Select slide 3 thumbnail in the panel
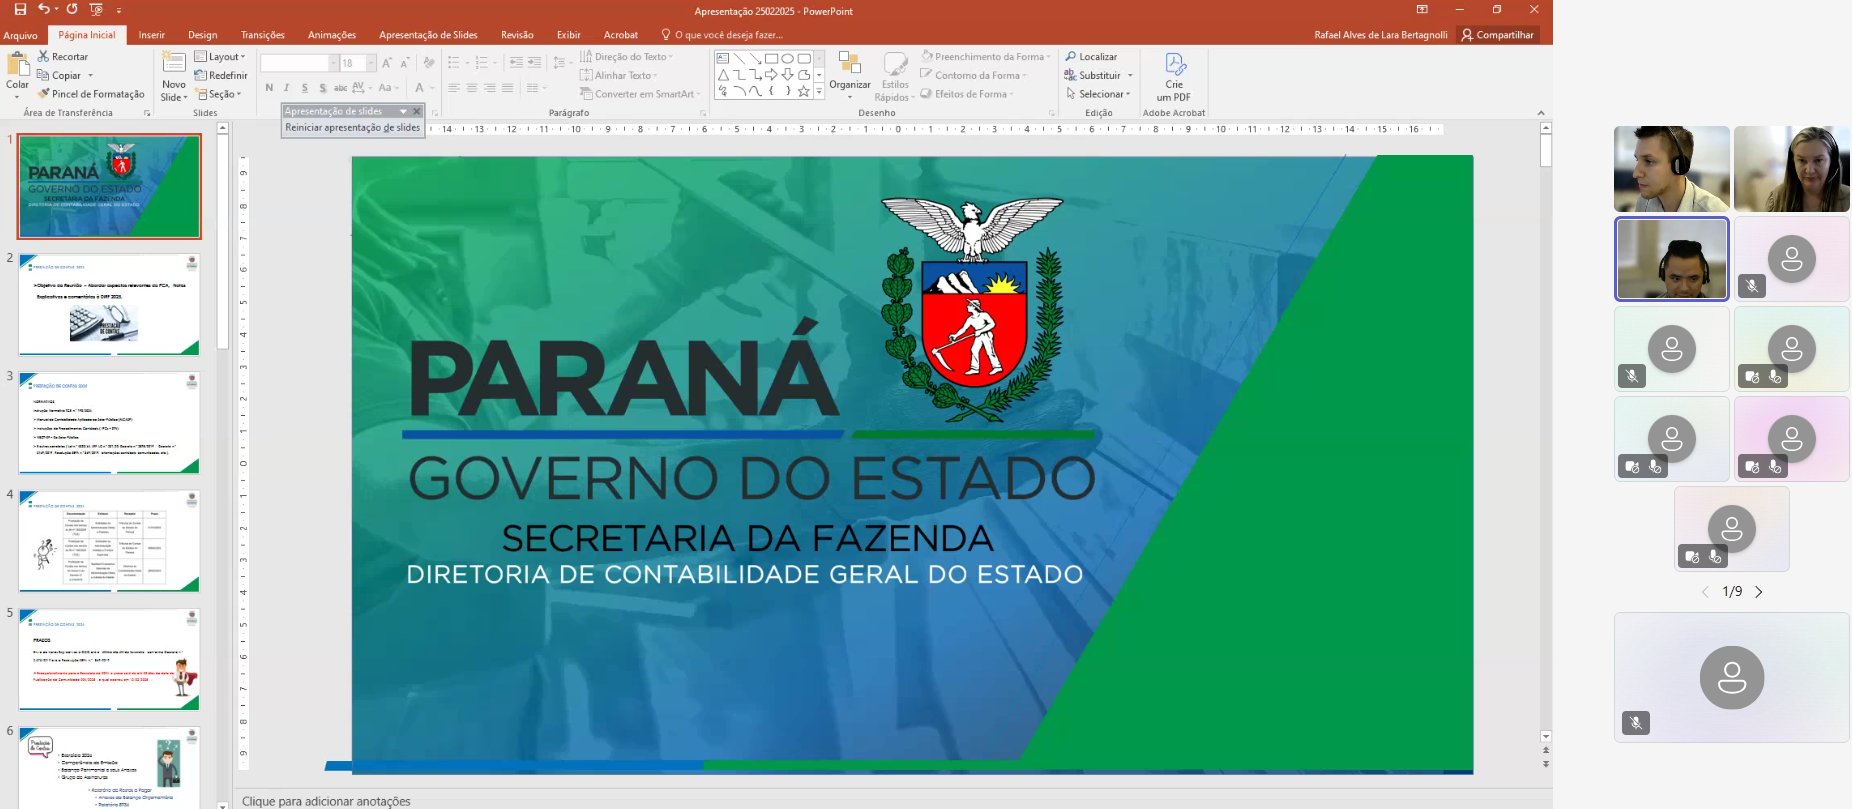Viewport: 1852px width, 809px height. [109, 423]
